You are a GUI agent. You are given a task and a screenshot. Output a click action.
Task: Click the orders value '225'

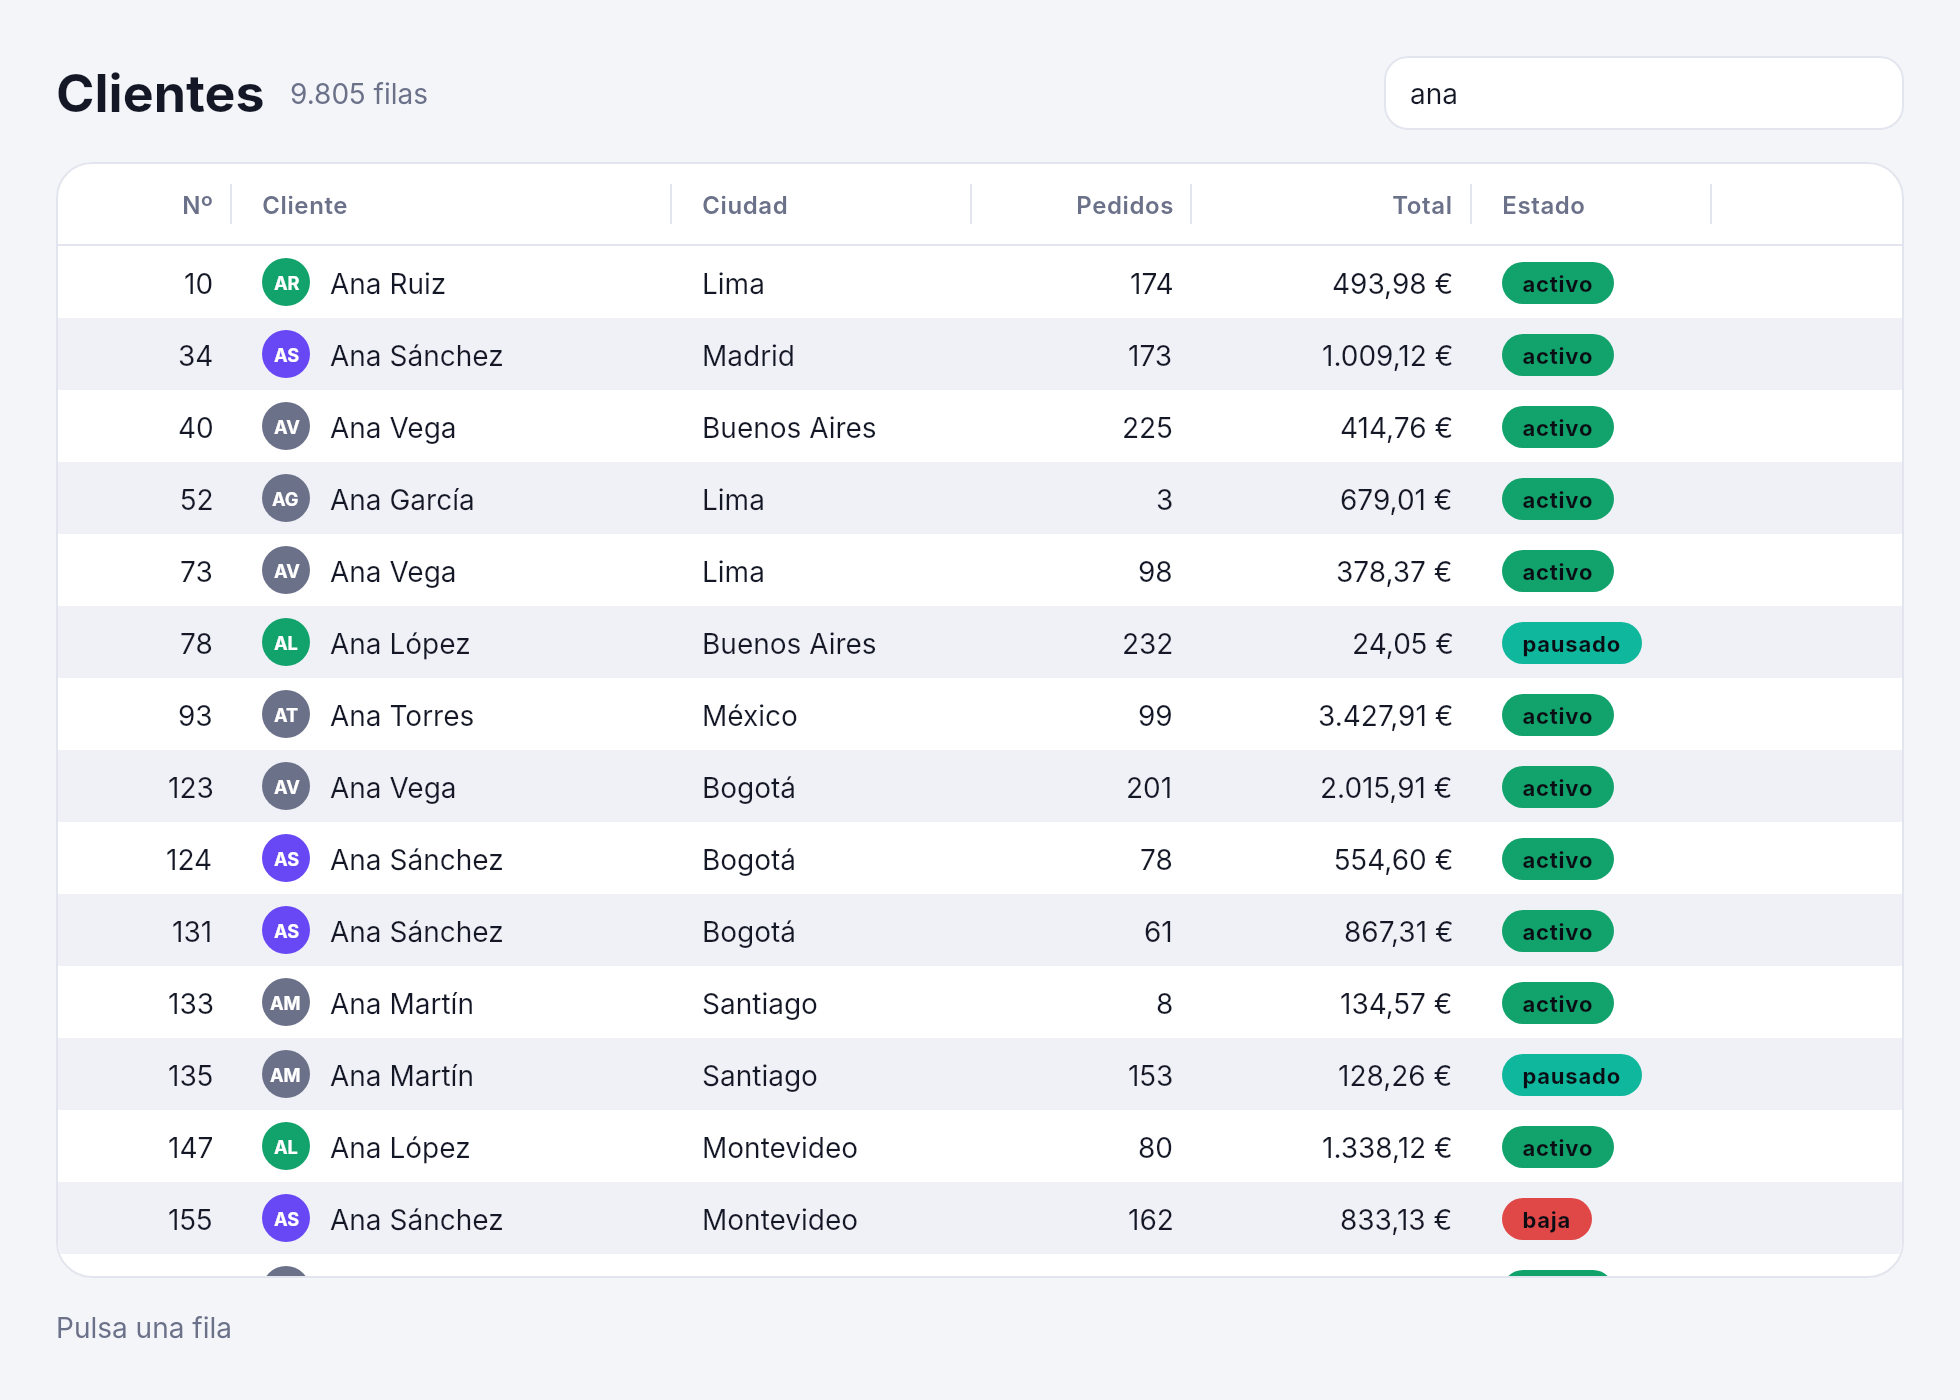1147,428
